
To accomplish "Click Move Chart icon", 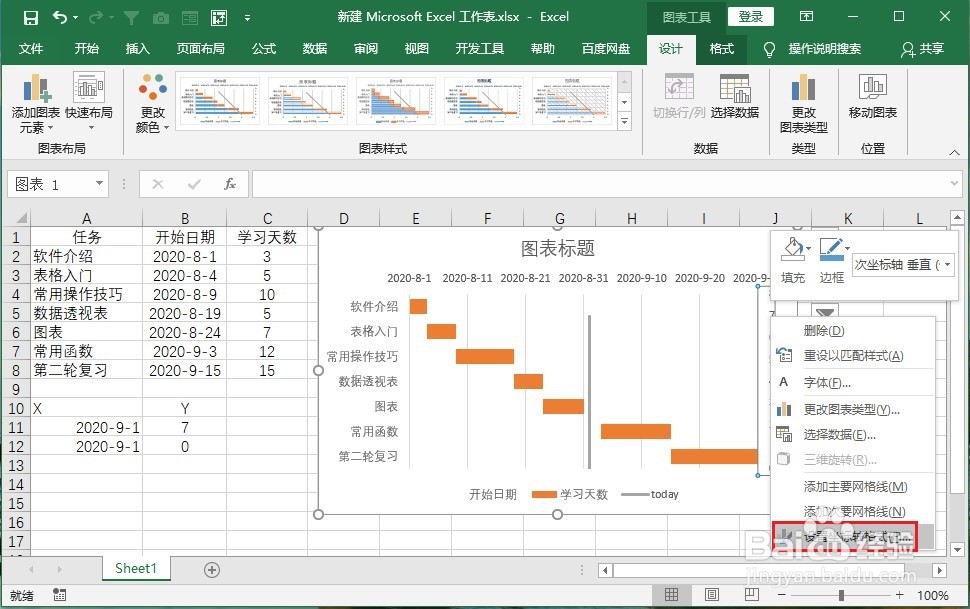I will [872, 96].
